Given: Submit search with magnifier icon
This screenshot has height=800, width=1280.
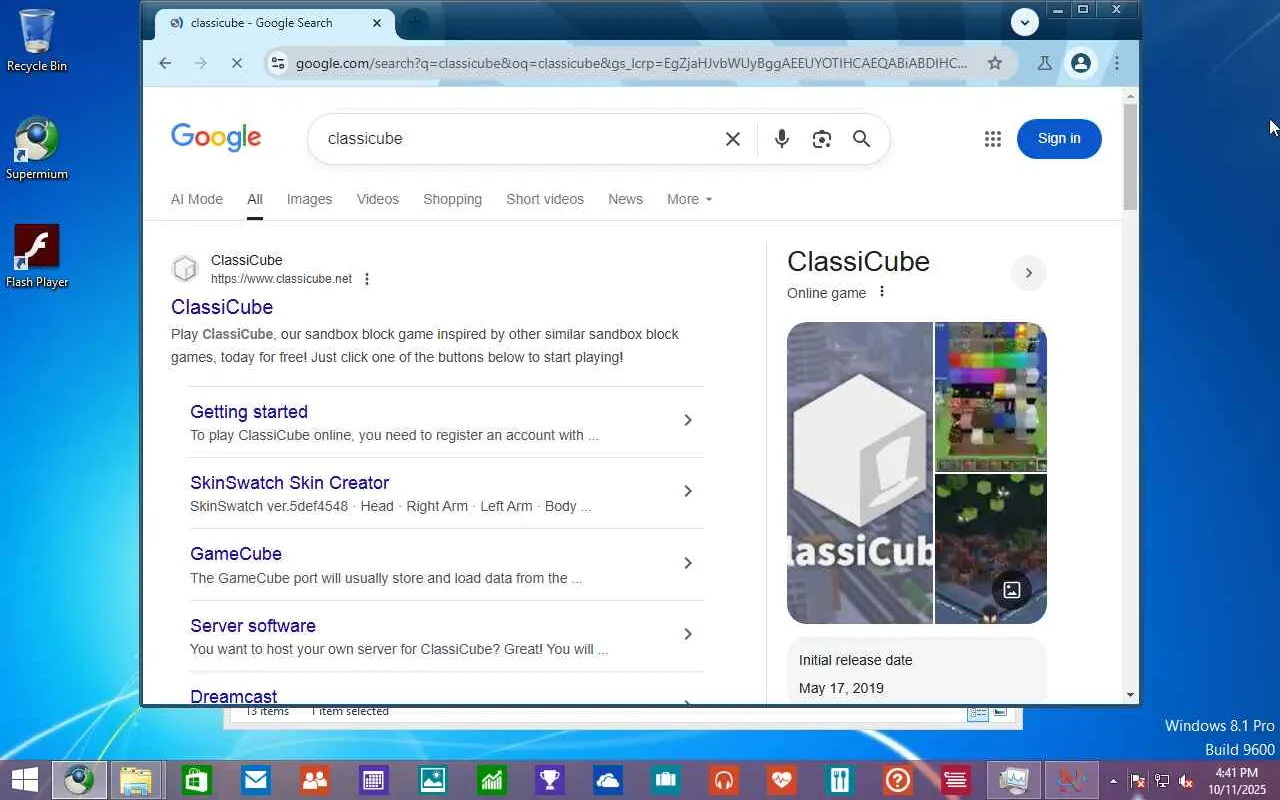Looking at the screenshot, I should [862, 139].
